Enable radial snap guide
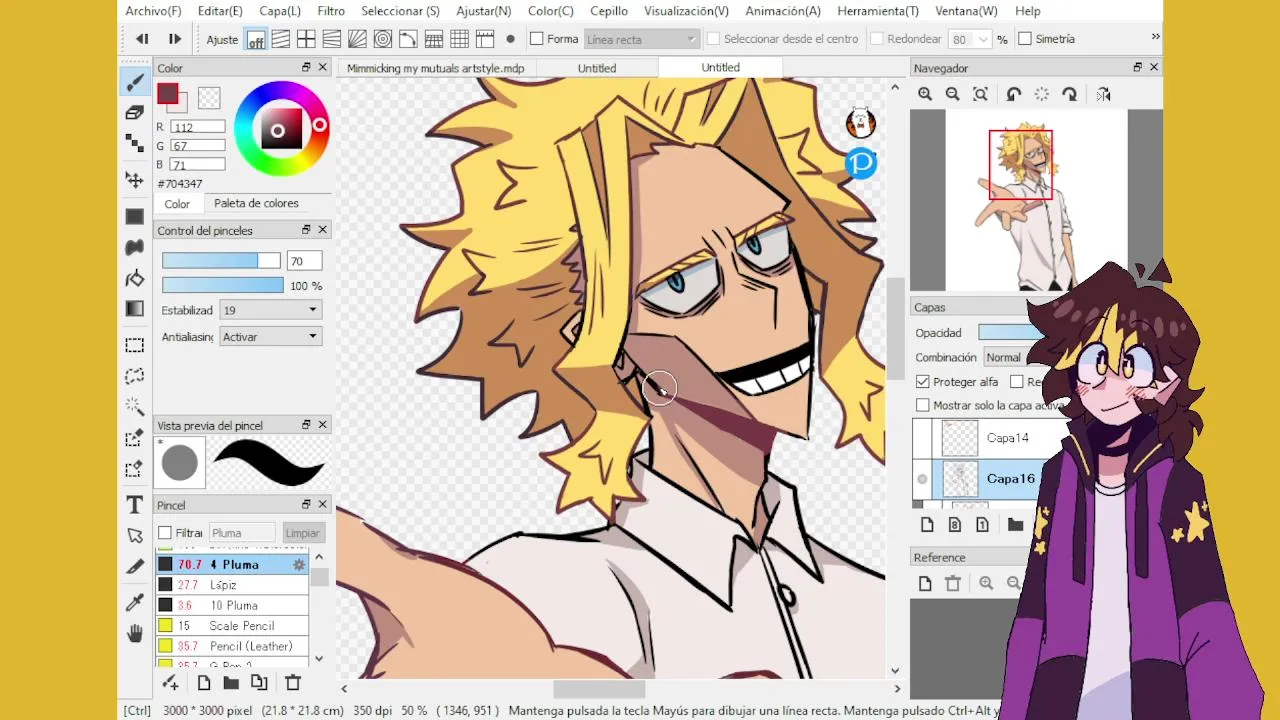The image size is (1280, 720). coord(357,39)
